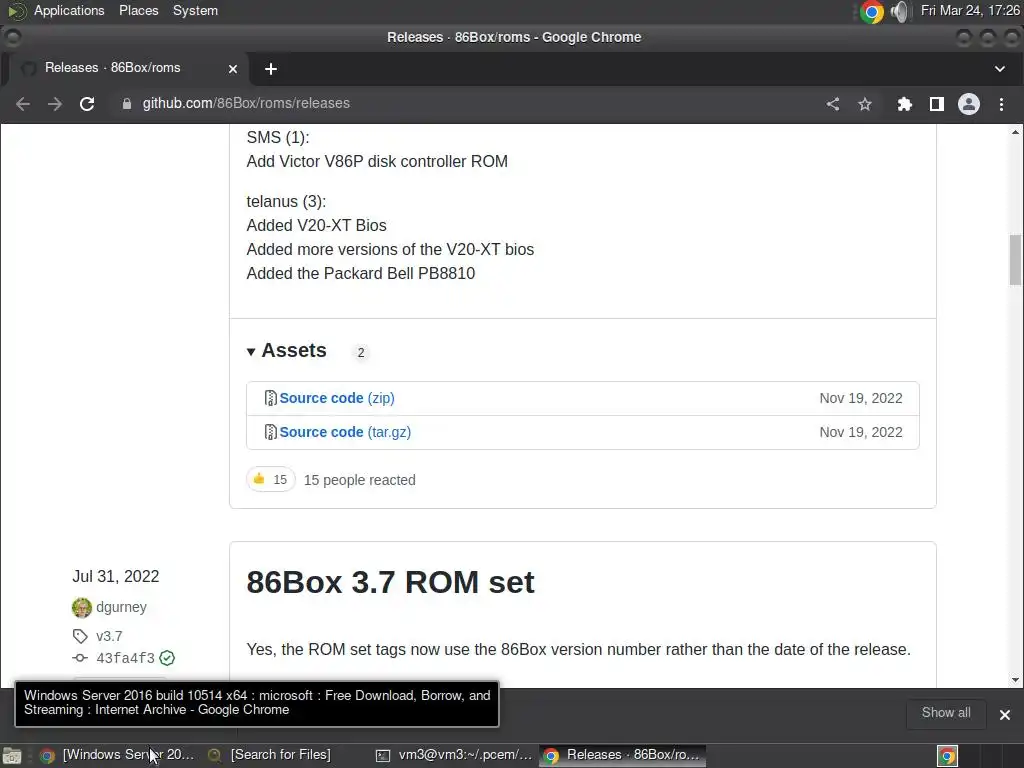
Task: Click 'Added the Packard Bell PB8810' line
Action: point(360,273)
